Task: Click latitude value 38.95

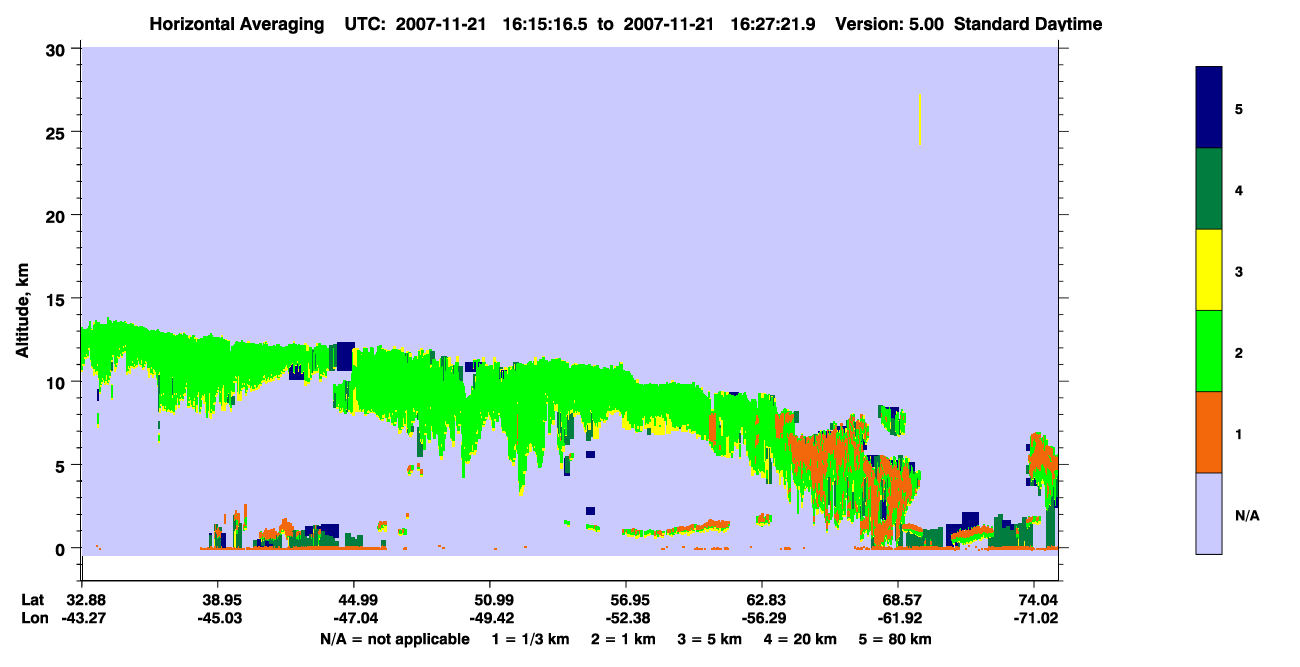Action: pyautogui.click(x=218, y=600)
